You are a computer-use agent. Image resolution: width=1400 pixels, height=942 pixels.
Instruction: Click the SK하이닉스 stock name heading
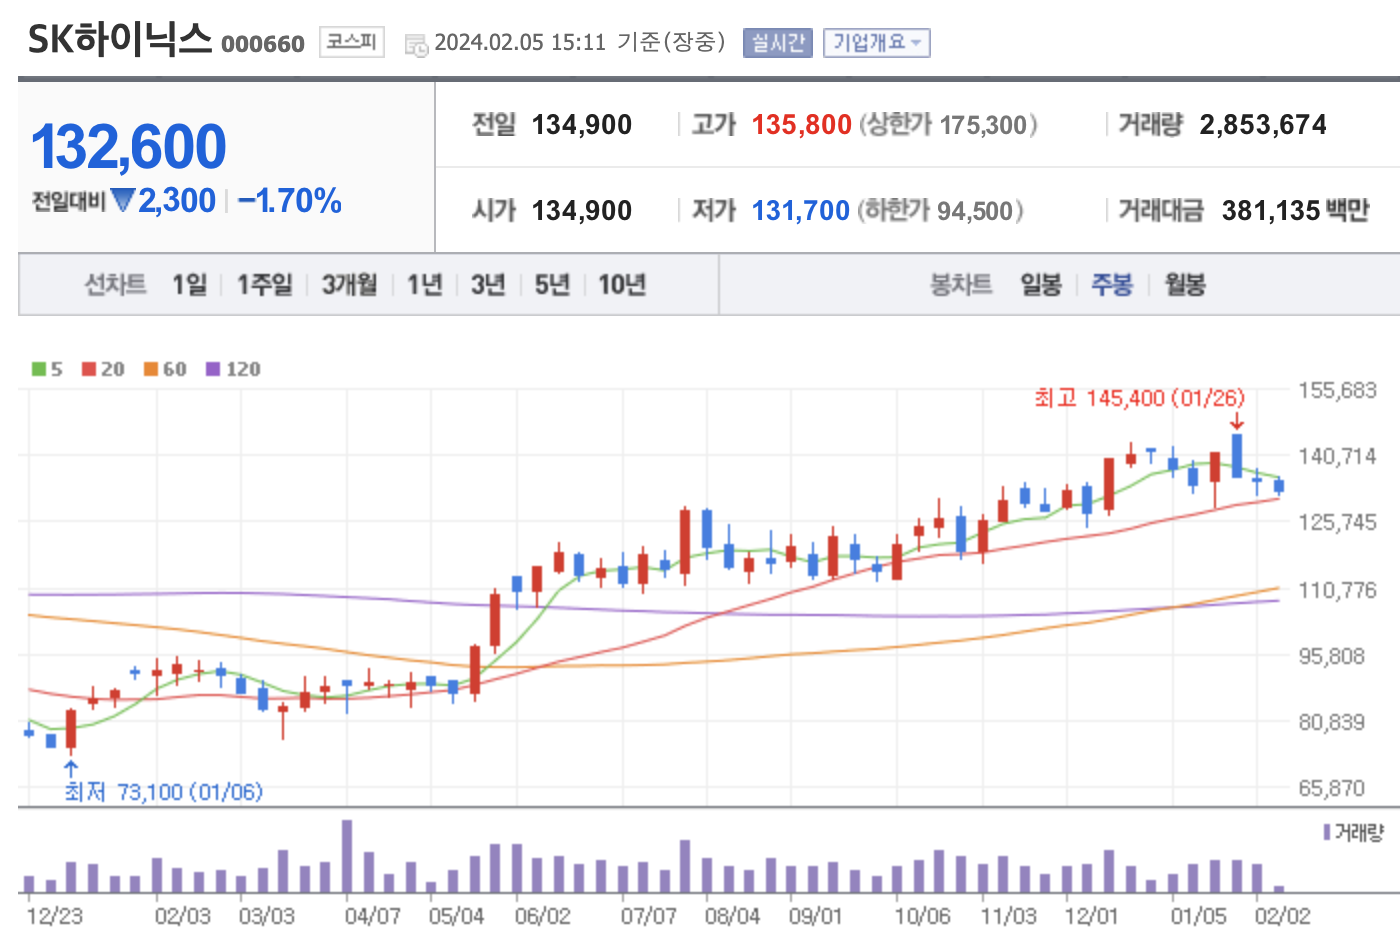coord(120,40)
